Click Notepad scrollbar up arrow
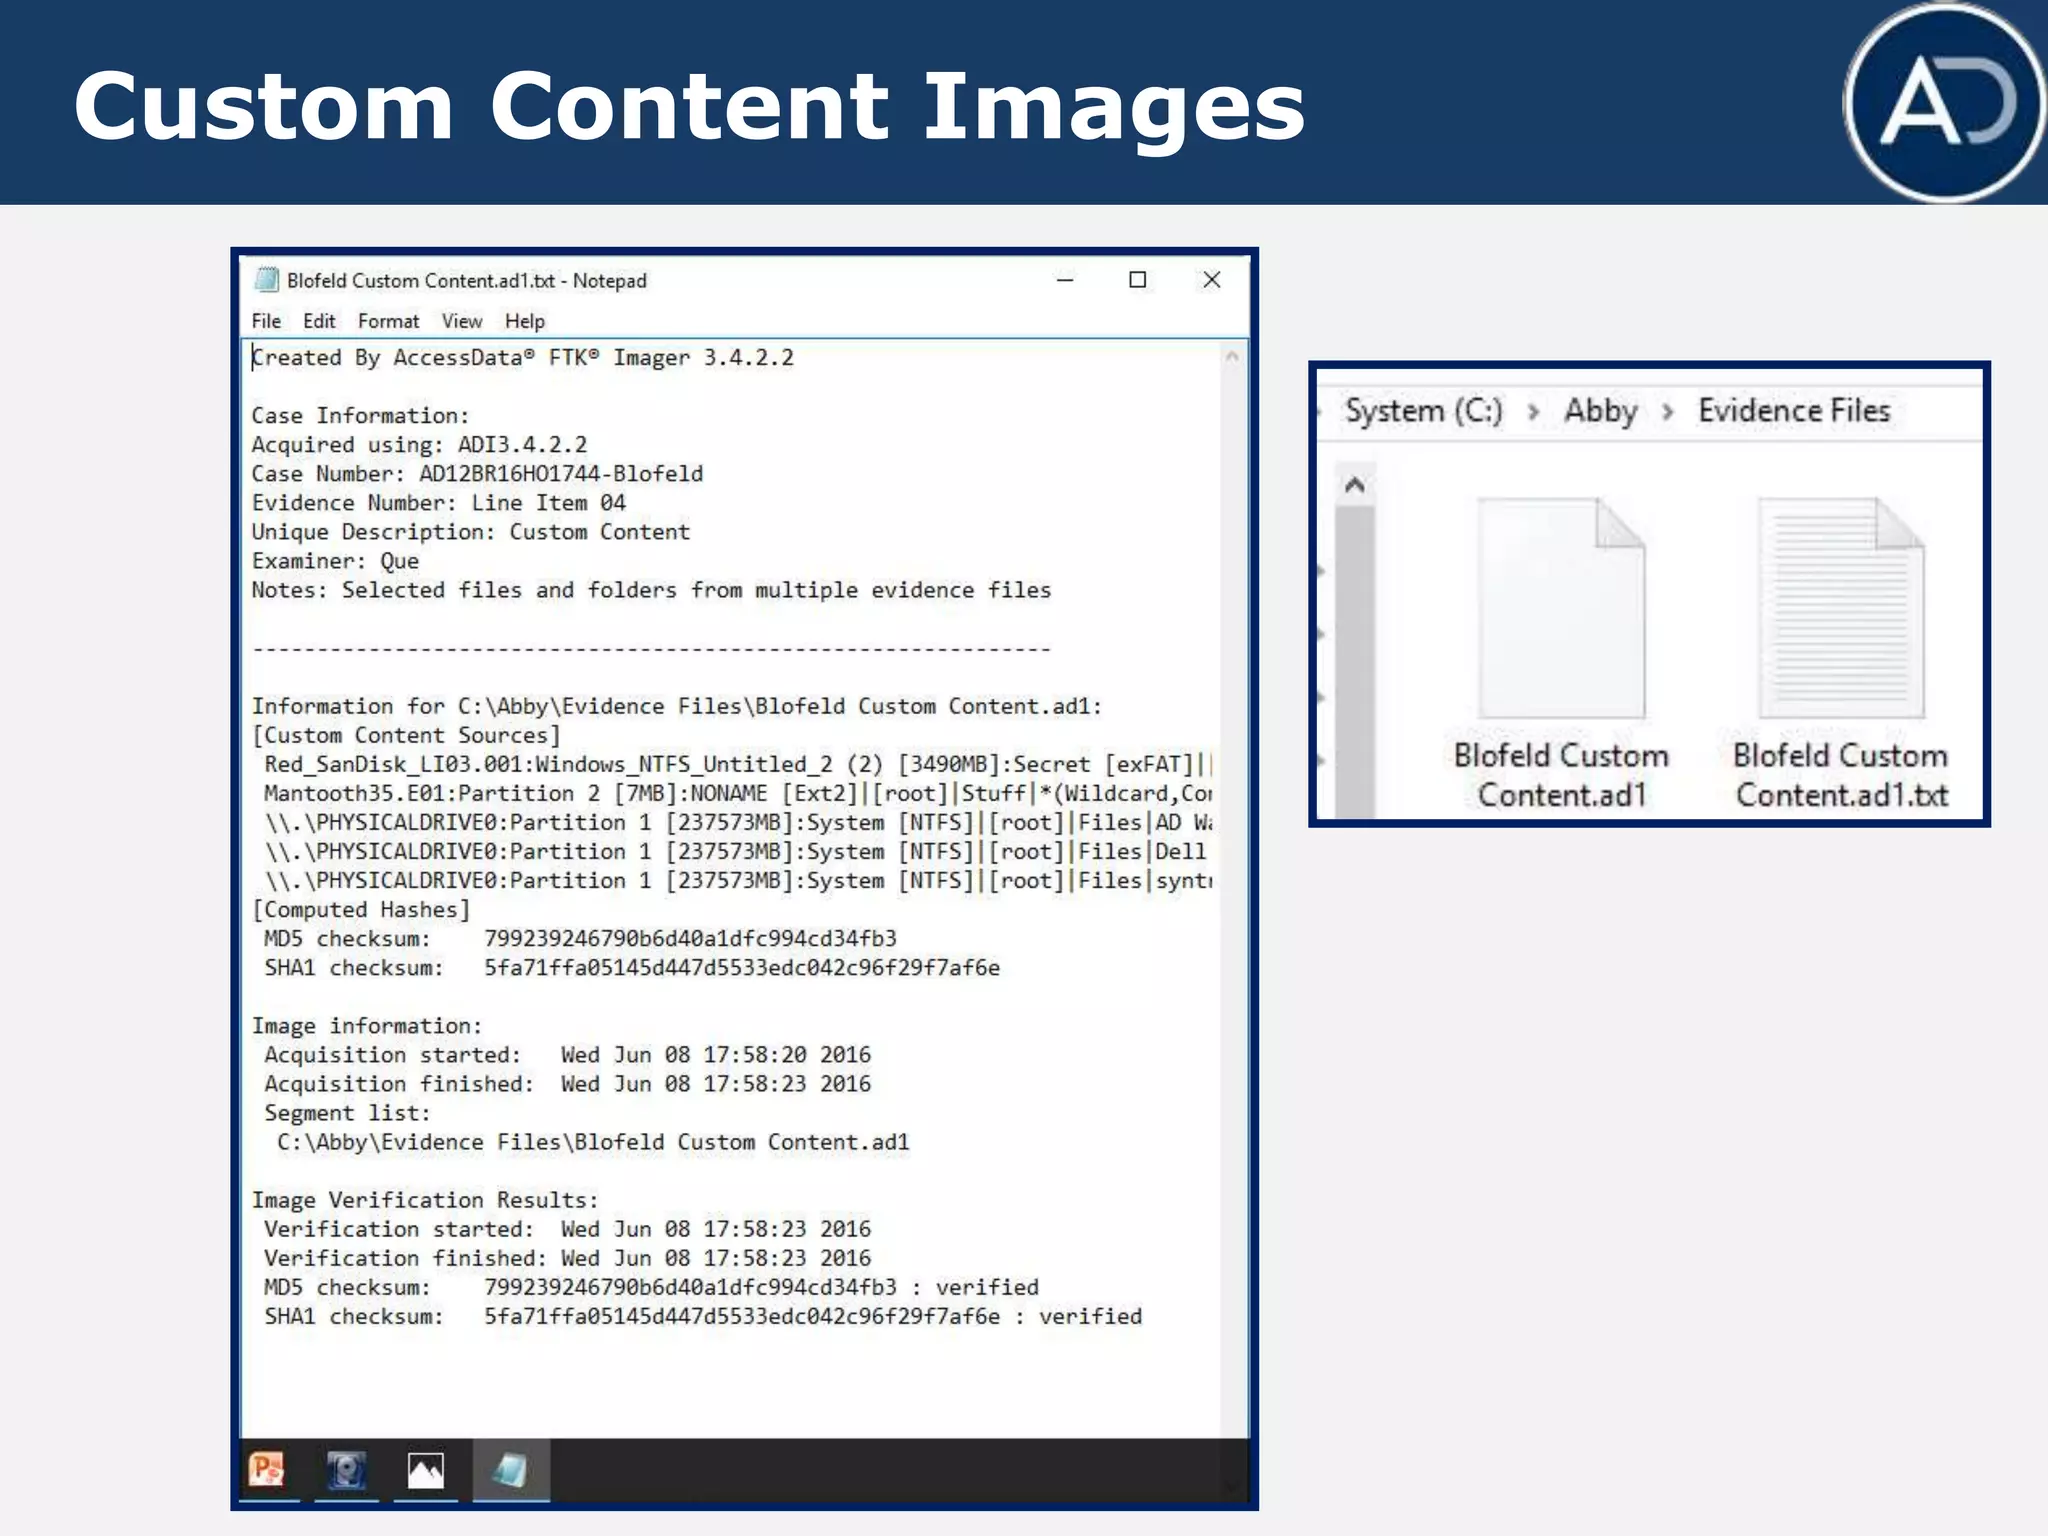The width and height of the screenshot is (2048, 1536). point(1232,357)
